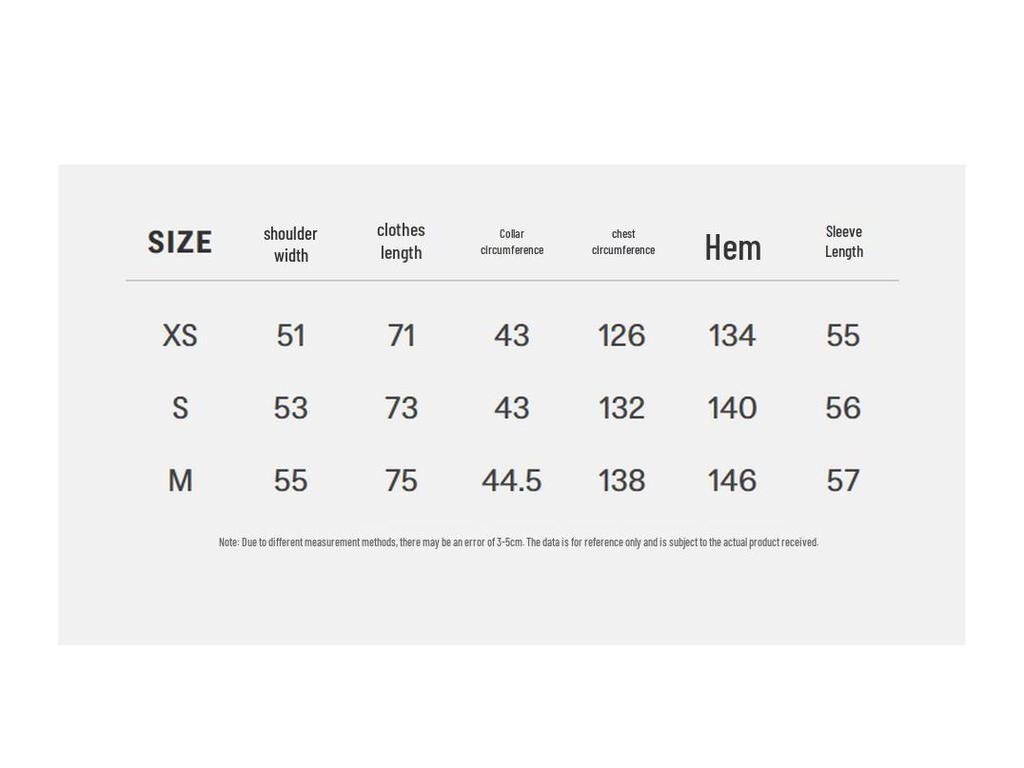Click the SIZE column header
The height and width of the screenshot is (768, 1024).
(180, 242)
